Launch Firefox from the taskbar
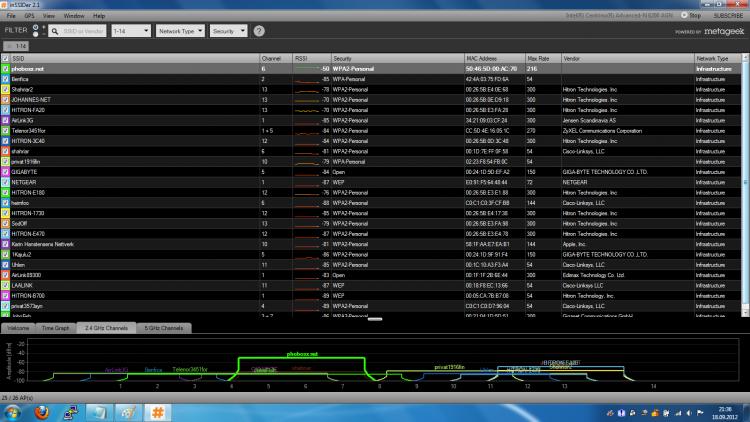This screenshot has width=750, height=422. tap(42, 412)
